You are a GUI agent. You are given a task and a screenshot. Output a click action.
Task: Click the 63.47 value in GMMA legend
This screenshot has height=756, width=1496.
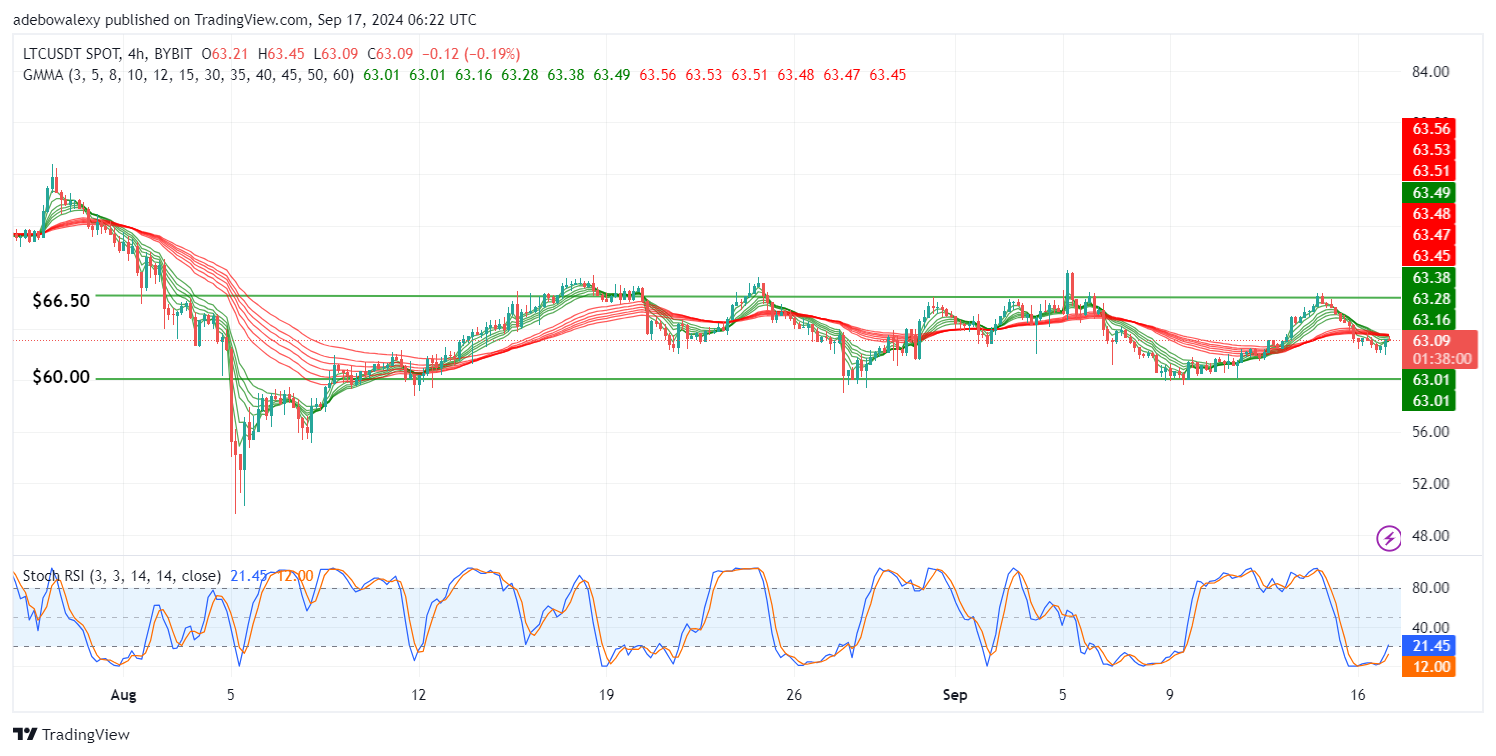tap(841, 75)
